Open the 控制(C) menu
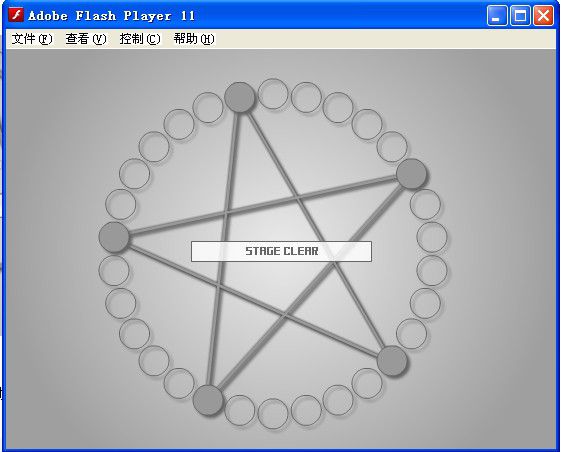This screenshot has width=562, height=452. click(140, 39)
